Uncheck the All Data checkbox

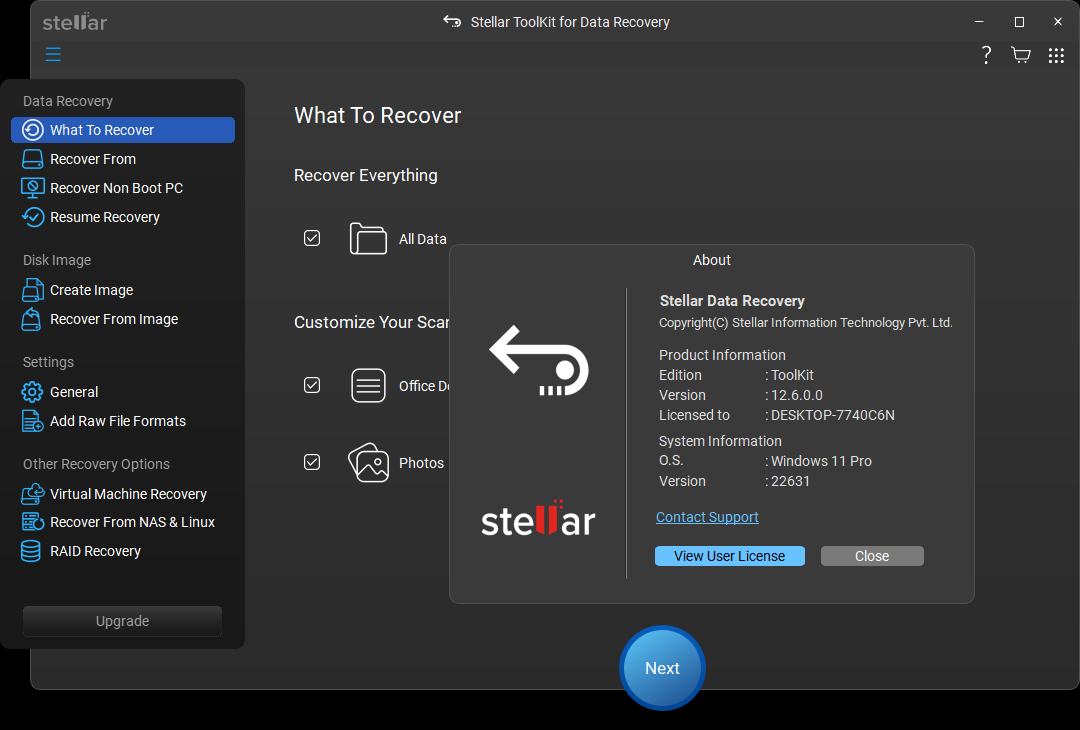312,238
